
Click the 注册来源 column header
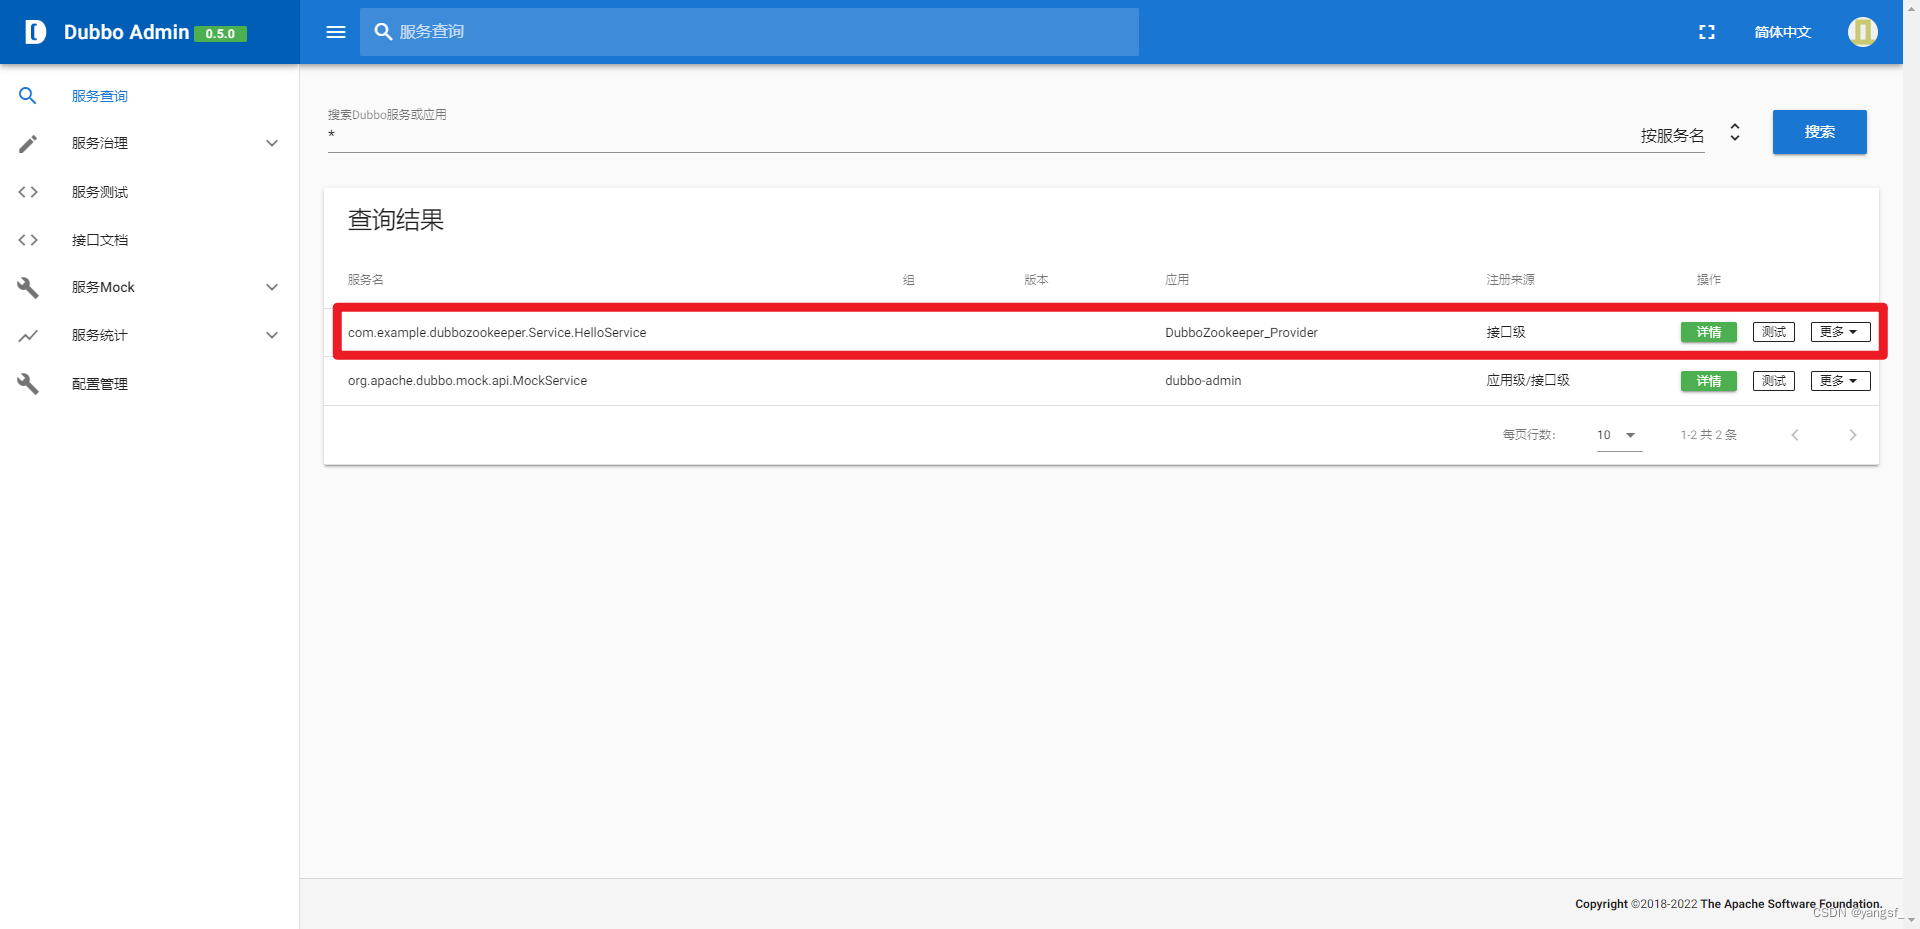[x=1510, y=280]
